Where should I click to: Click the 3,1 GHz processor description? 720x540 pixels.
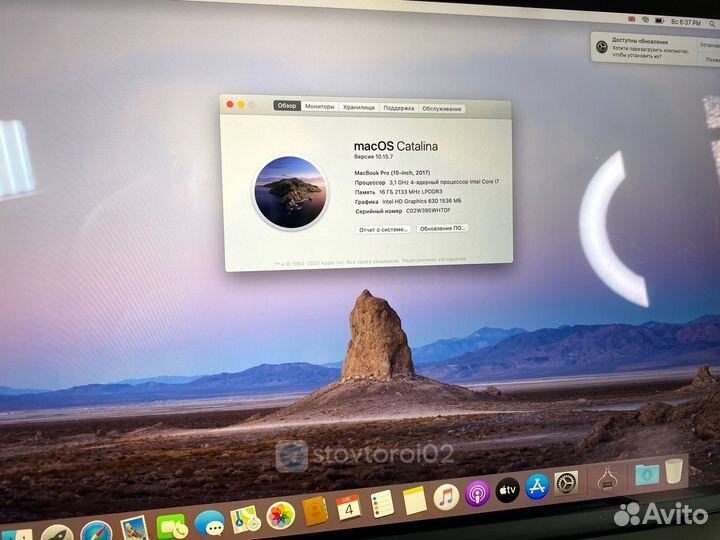click(x=444, y=182)
